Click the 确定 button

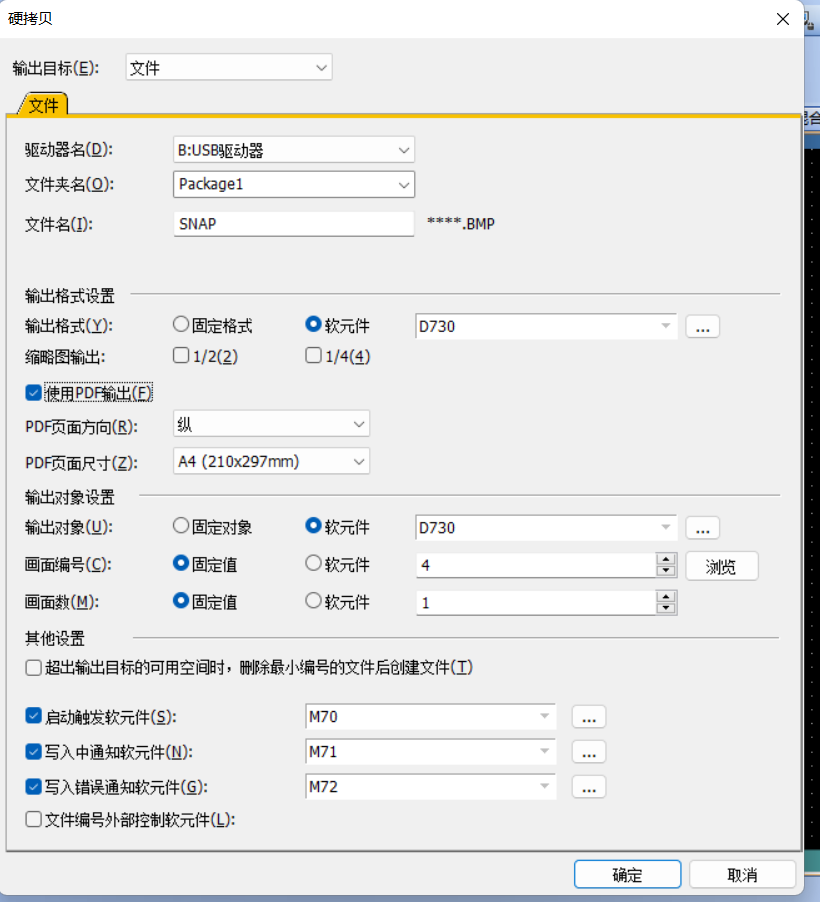(x=627, y=874)
